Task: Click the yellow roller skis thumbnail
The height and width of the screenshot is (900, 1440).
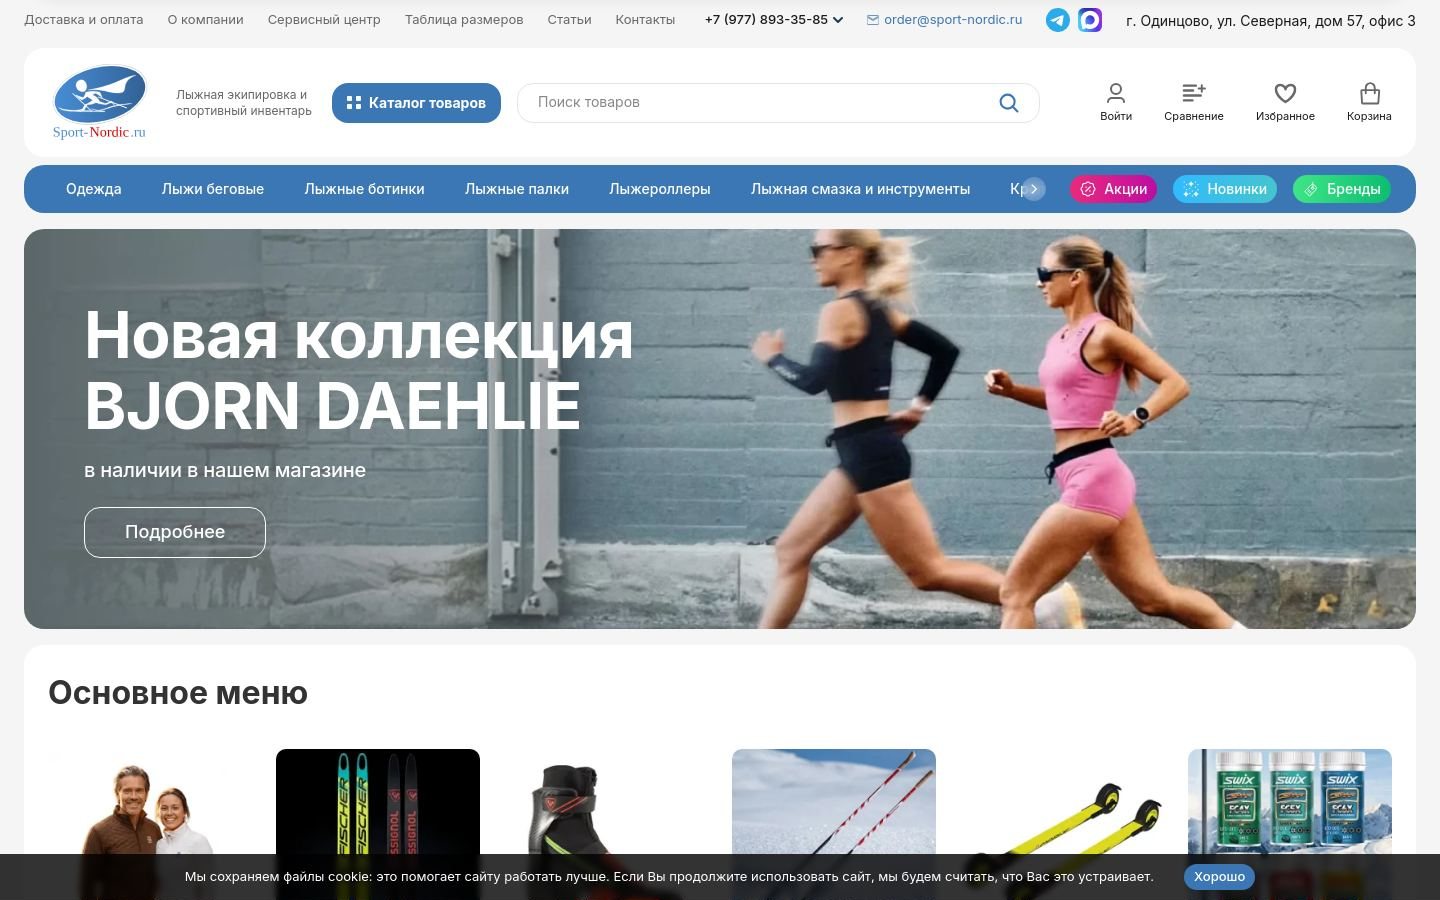Action: coord(1062,824)
